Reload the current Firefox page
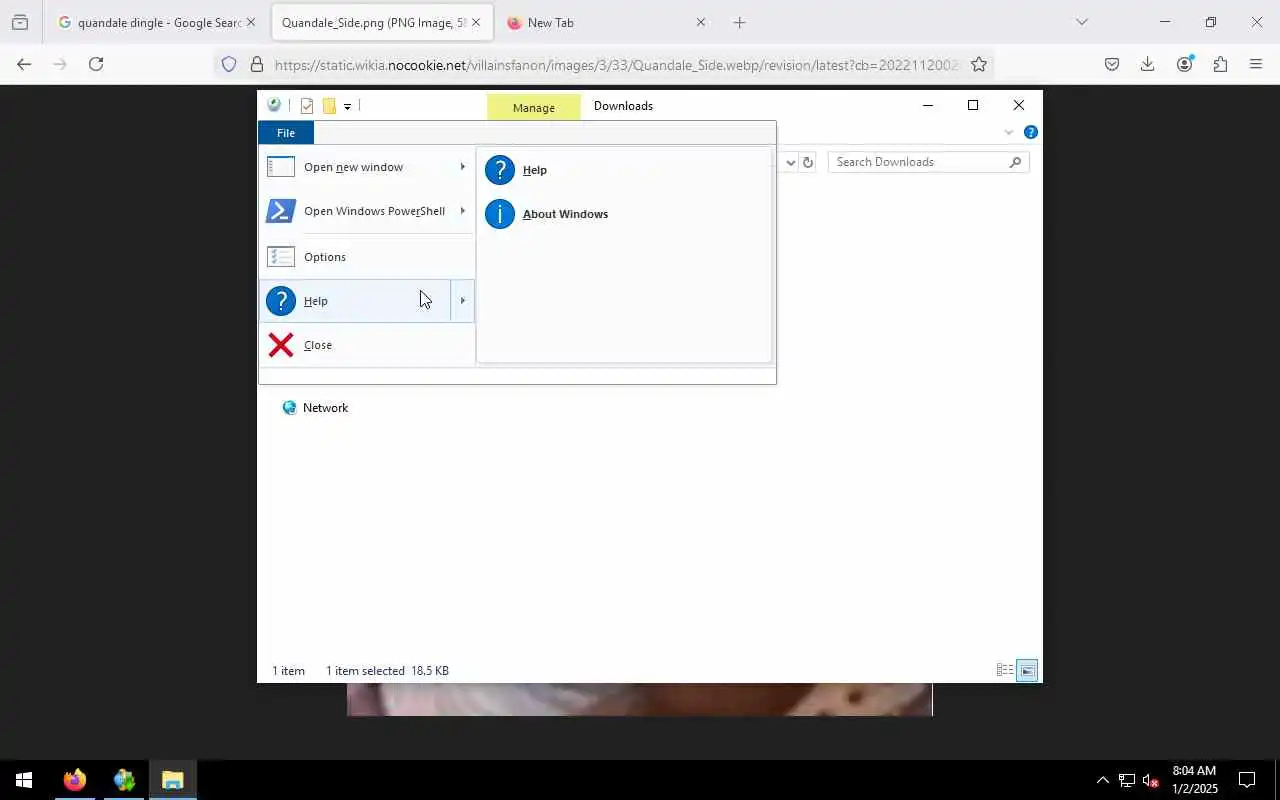Screen dimensions: 1280x800 click(x=96, y=64)
